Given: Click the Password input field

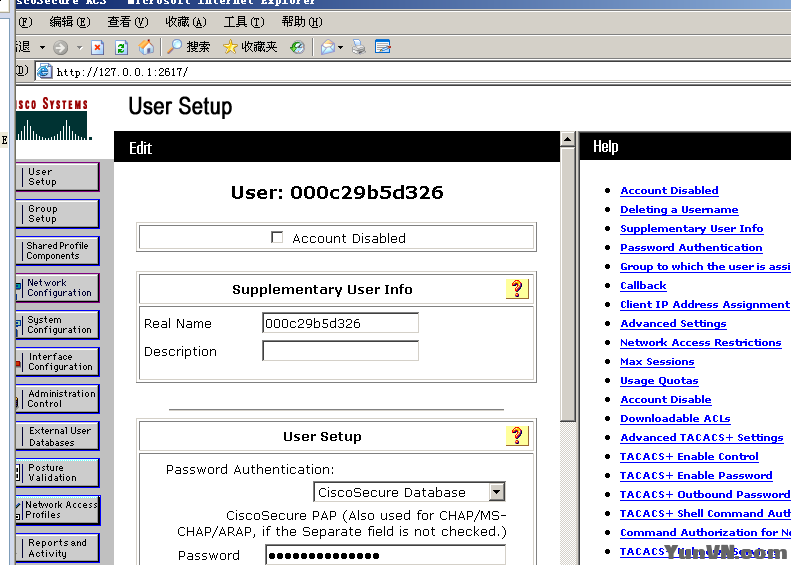Looking at the screenshot, I should pyautogui.click(x=385, y=555).
